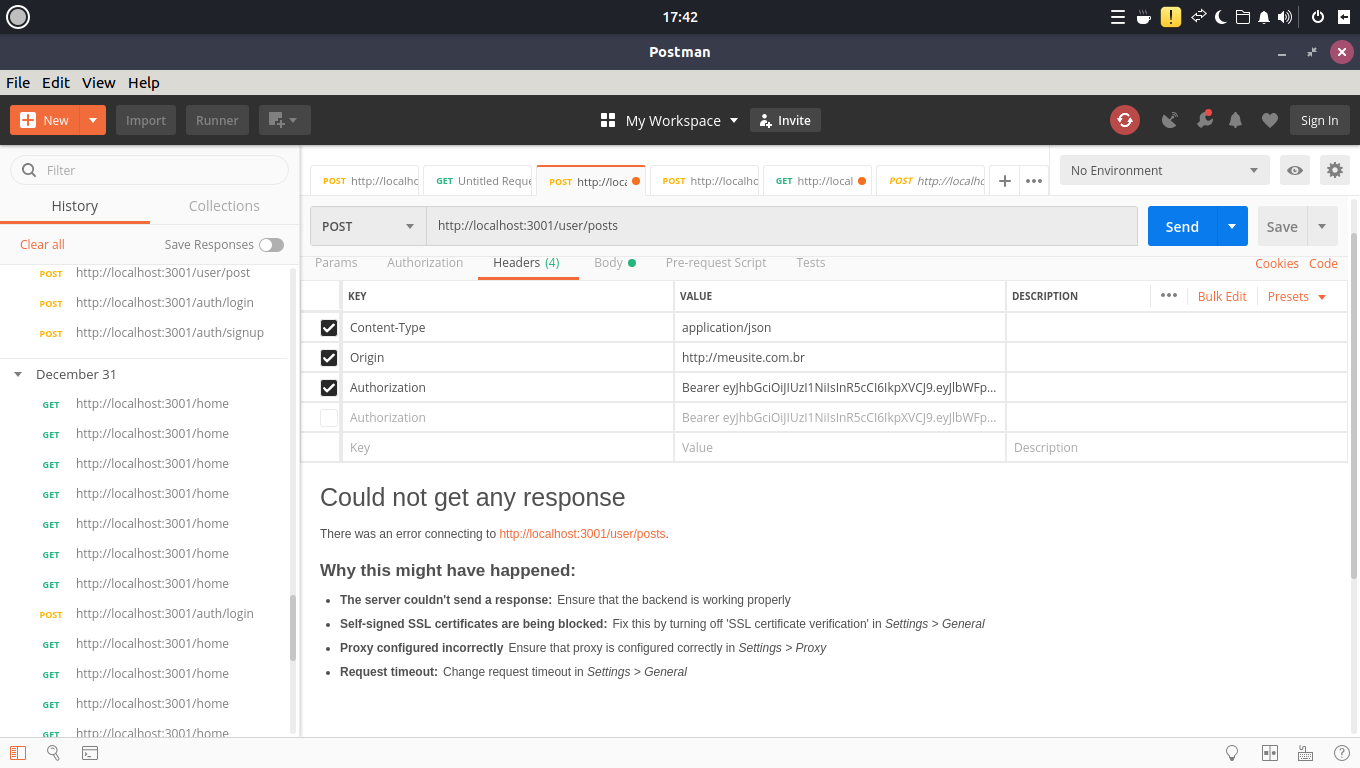This screenshot has width=1360, height=768.
Task: Click the coffee cup icon in the top bar
Action: [x=1144, y=17]
